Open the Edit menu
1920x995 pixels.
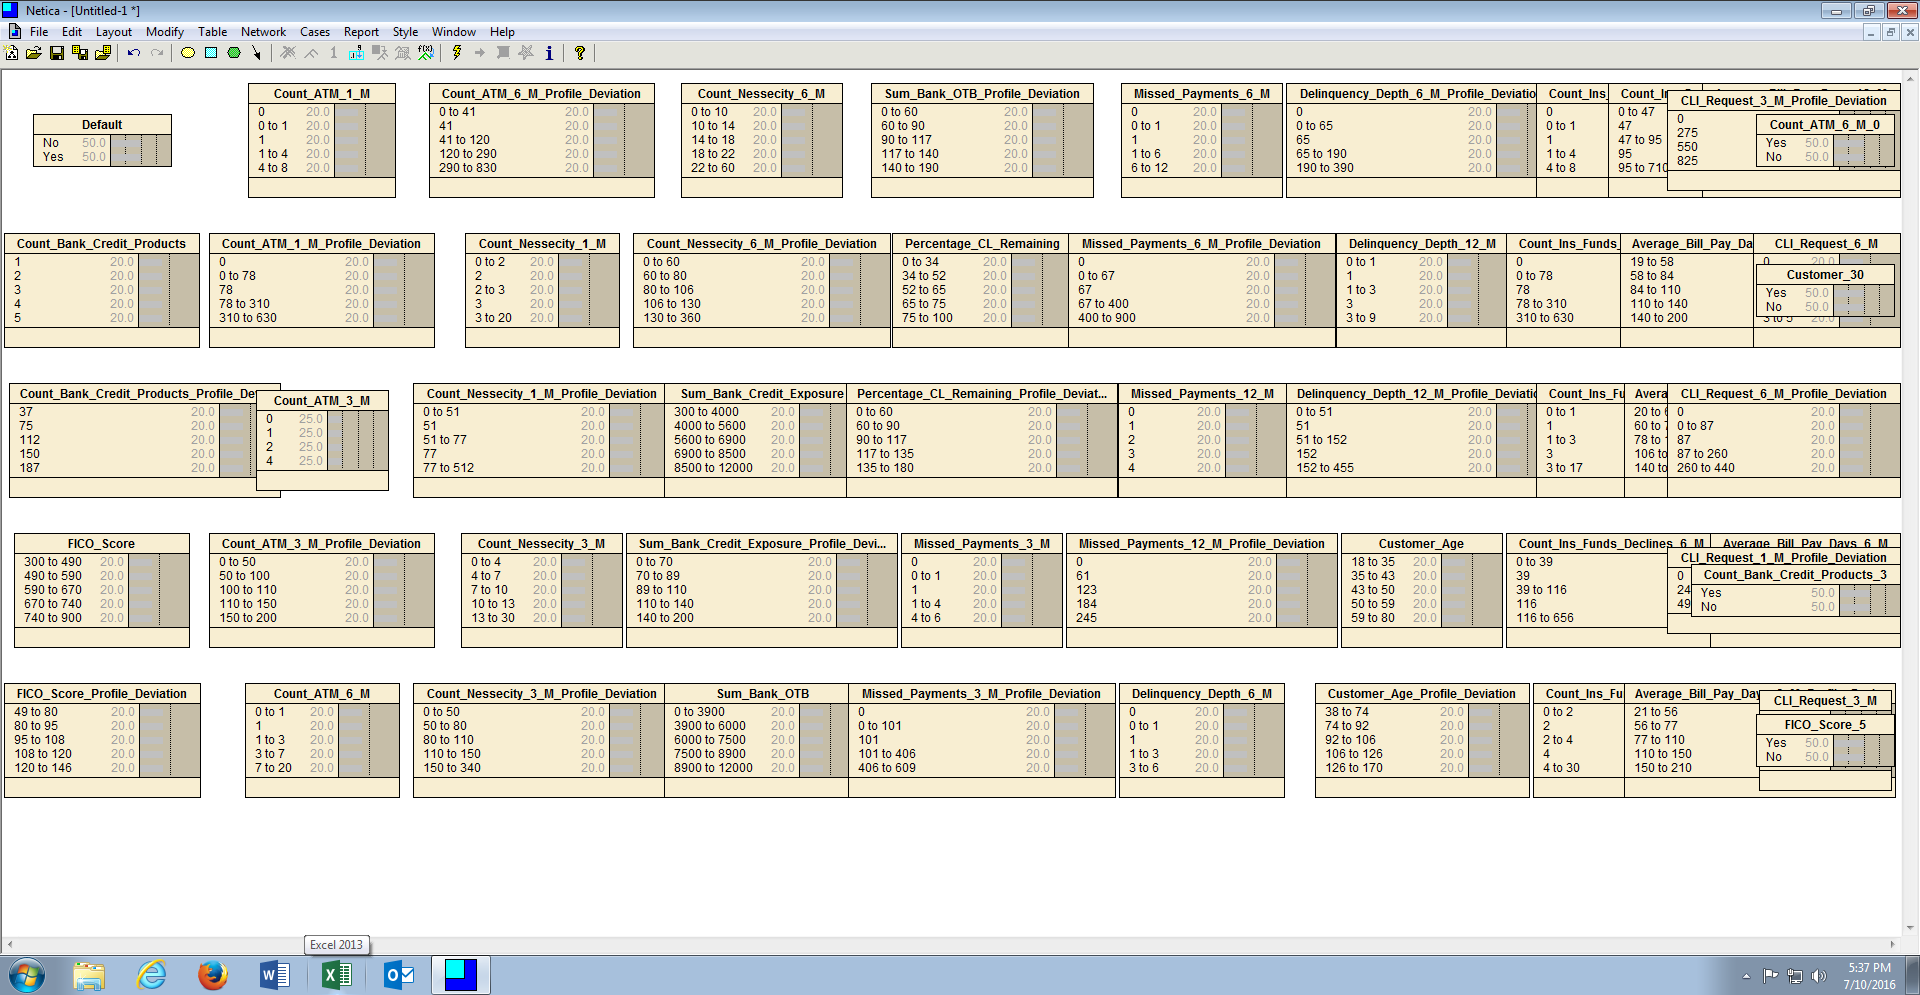click(72, 32)
